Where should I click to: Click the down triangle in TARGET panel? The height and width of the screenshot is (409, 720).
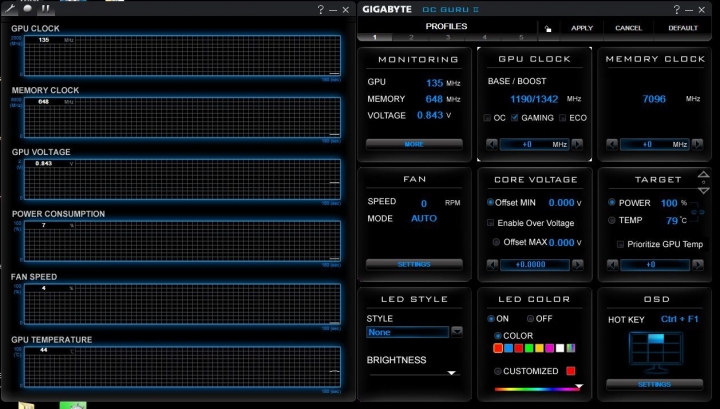[x=703, y=190]
